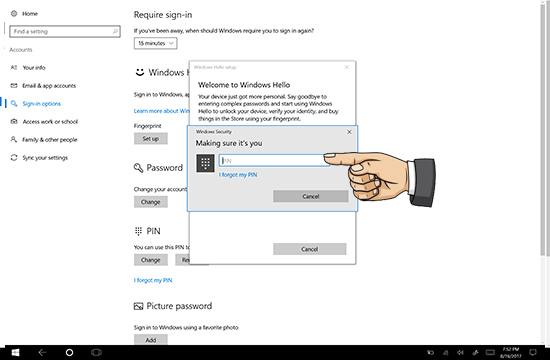Click Cancel in Windows Hello setup window
The height and width of the screenshot is (360, 550).
point(309,249)
